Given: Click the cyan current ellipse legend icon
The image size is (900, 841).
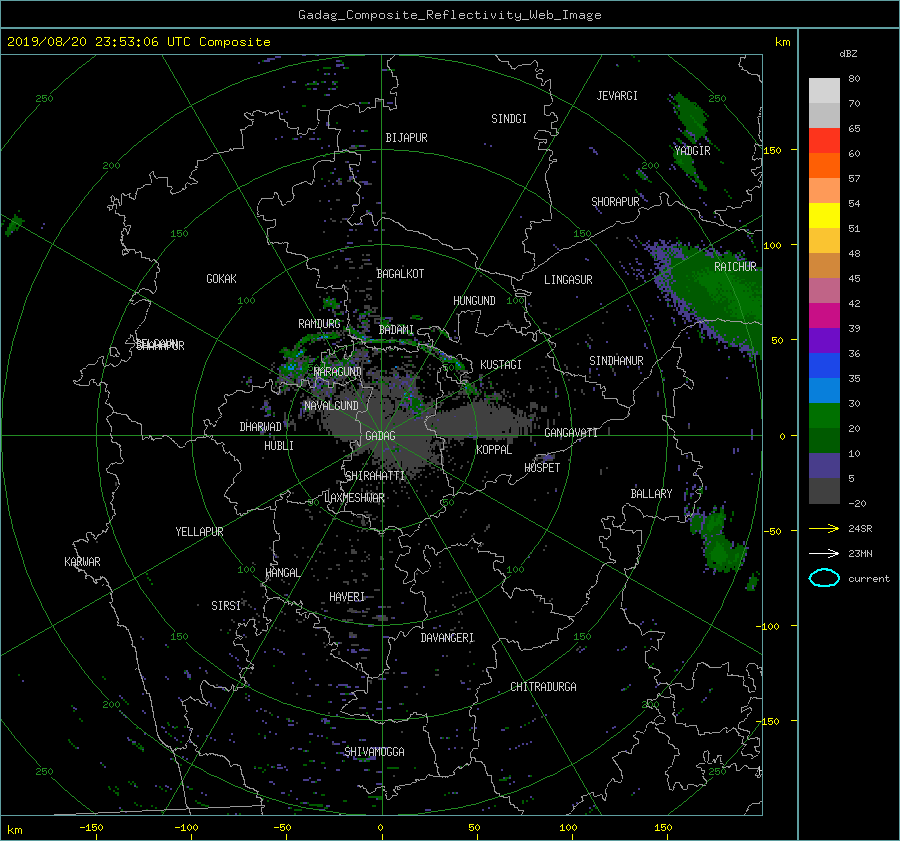Looking at the screenshot, I should 824,578.
